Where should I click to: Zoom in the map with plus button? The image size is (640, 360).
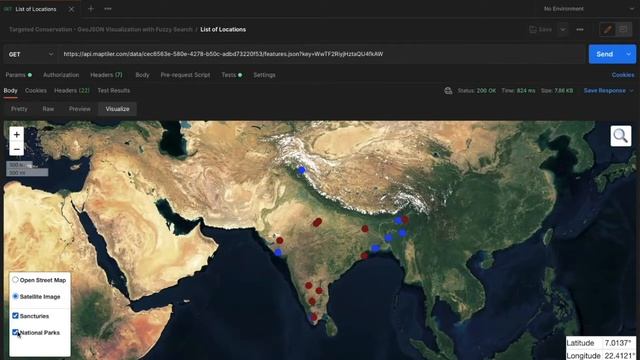(16, 134)
